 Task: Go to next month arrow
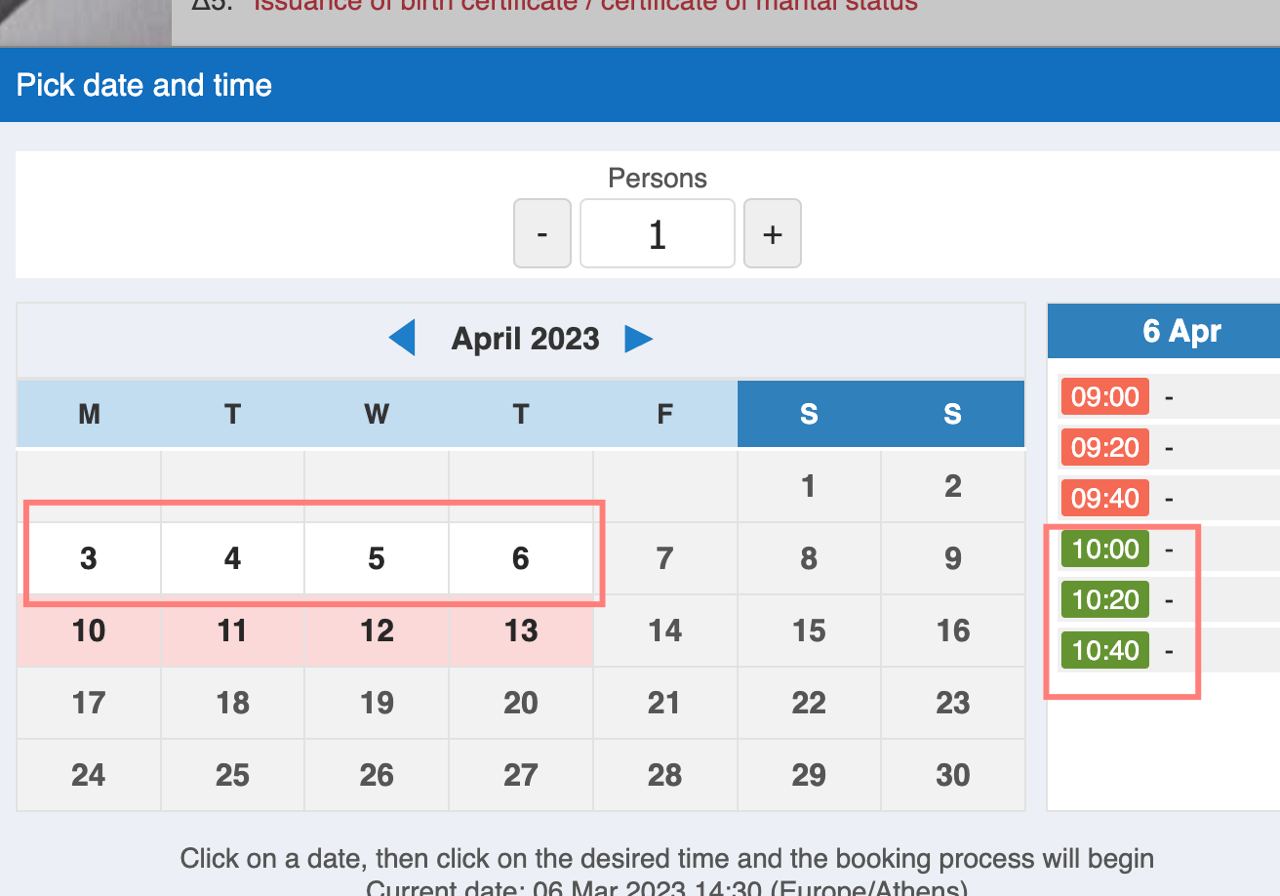pos(638,339)
